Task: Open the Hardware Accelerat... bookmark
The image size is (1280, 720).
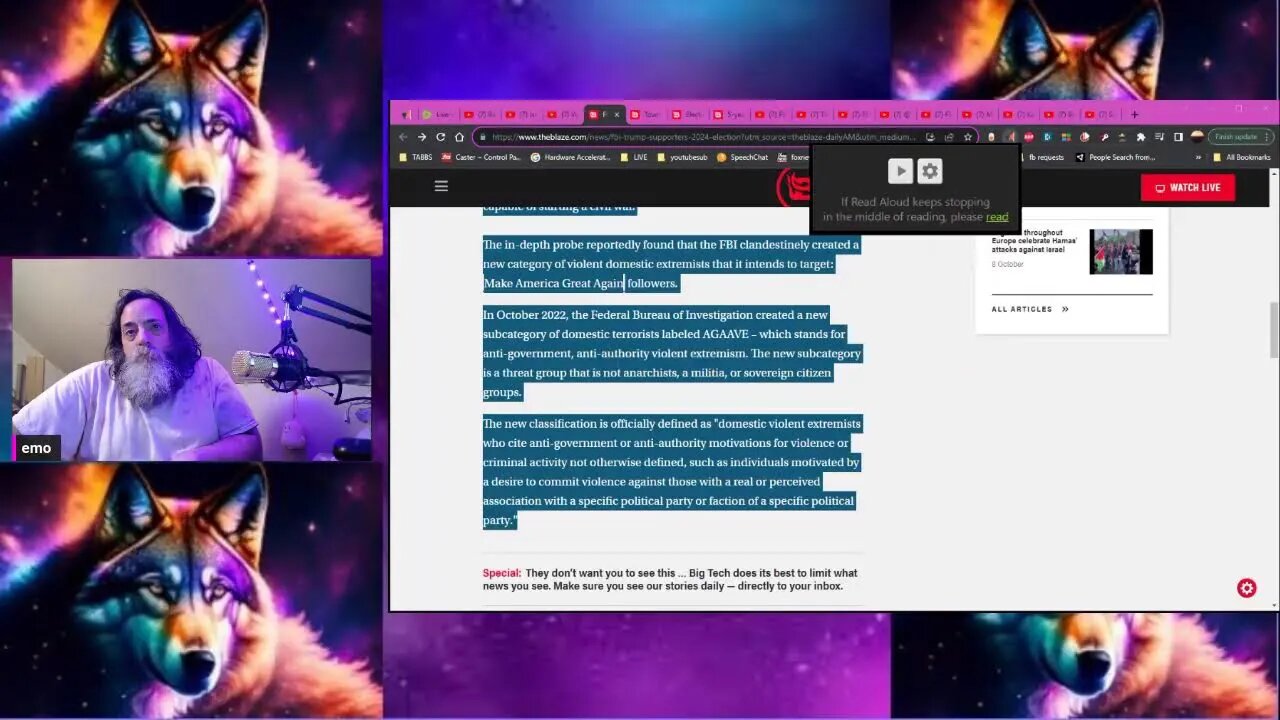Action: (x=571, y=157)
